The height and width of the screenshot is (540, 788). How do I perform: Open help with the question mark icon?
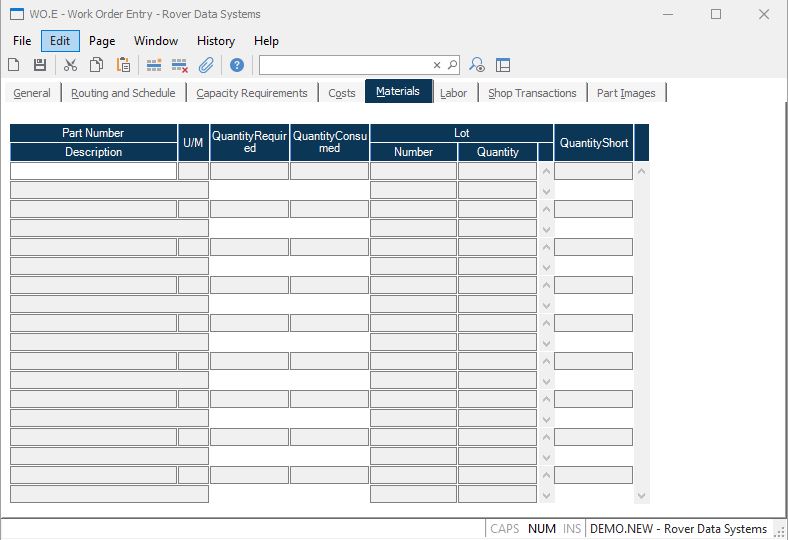237,65
